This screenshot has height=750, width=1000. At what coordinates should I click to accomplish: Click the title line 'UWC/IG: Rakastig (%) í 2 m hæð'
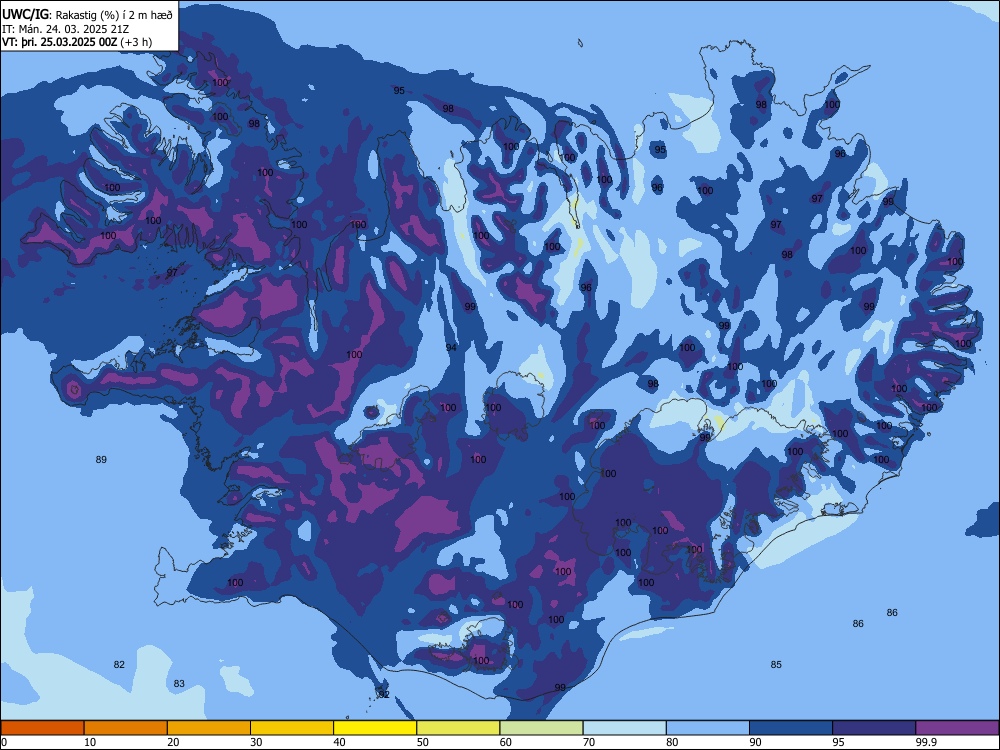pos(87,15)
